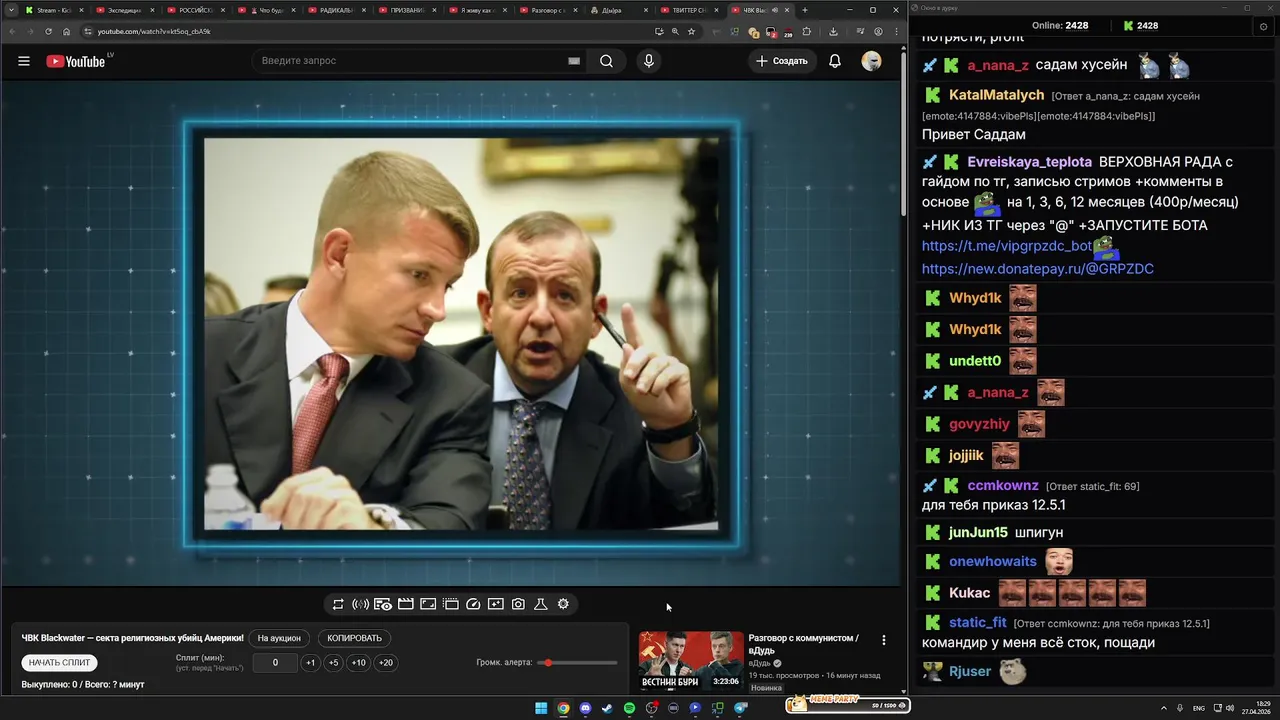The image size is (1280, 720).
Task: Click username KatalMatalych in chat
Action: coord(996,96)
